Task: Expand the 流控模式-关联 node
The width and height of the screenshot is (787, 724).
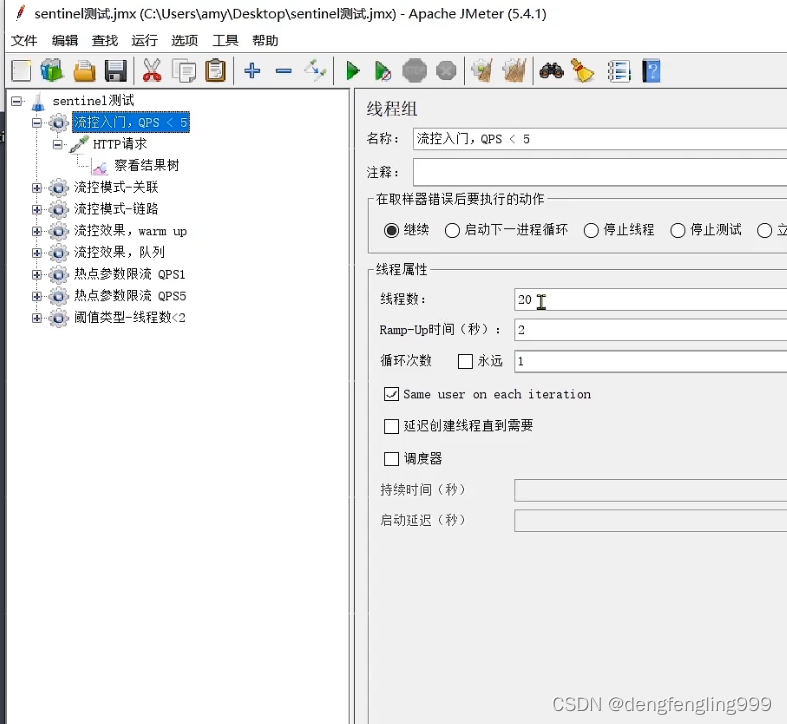Action: (37, 188)
